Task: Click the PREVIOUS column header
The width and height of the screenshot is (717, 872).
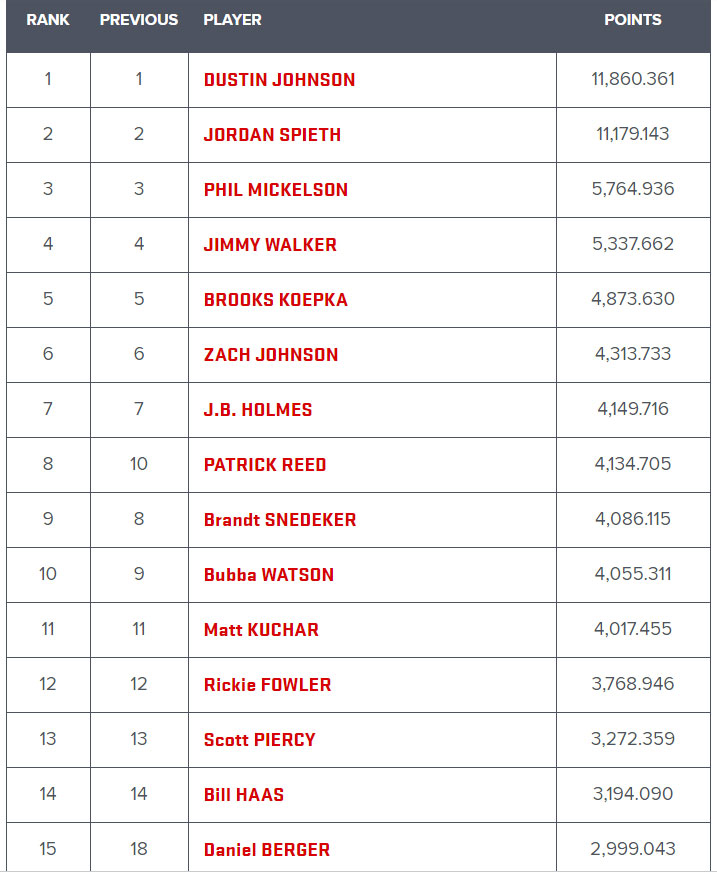Action: pyautogui.click(x=139, y=20)
